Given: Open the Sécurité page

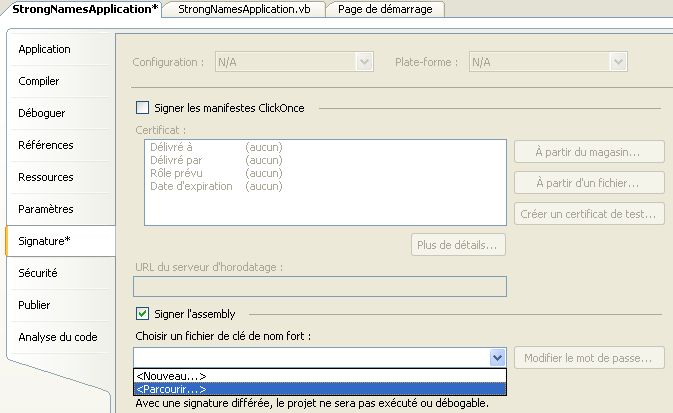Looking at the screenshot, I should tap(38, 273).
